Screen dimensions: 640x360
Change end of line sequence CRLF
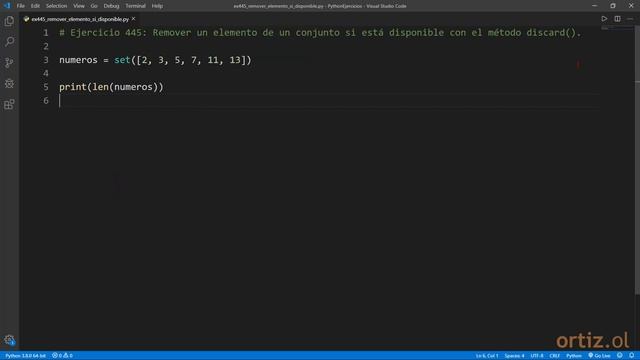coord(555,356)
